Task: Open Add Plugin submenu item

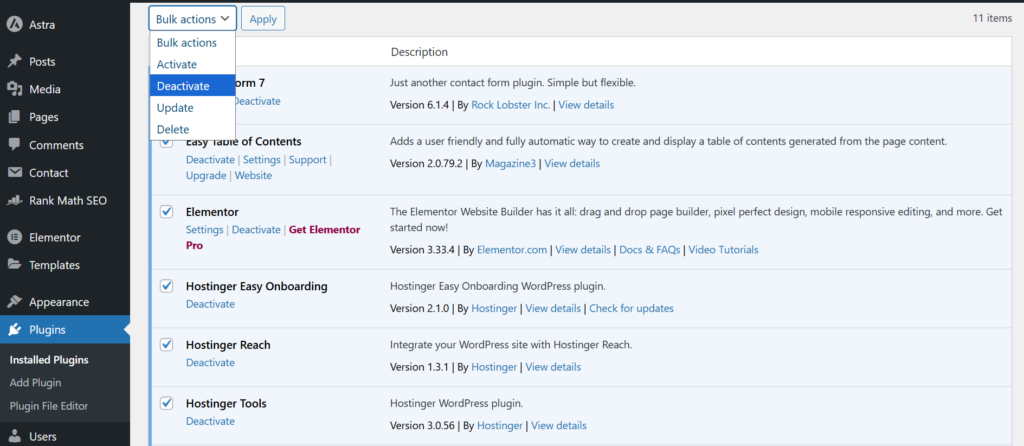Action: point(35,382)
